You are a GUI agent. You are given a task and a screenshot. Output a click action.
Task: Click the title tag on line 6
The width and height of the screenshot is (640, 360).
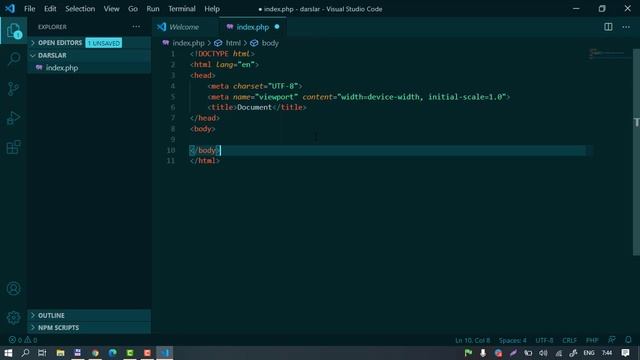(x=257, y=107)
